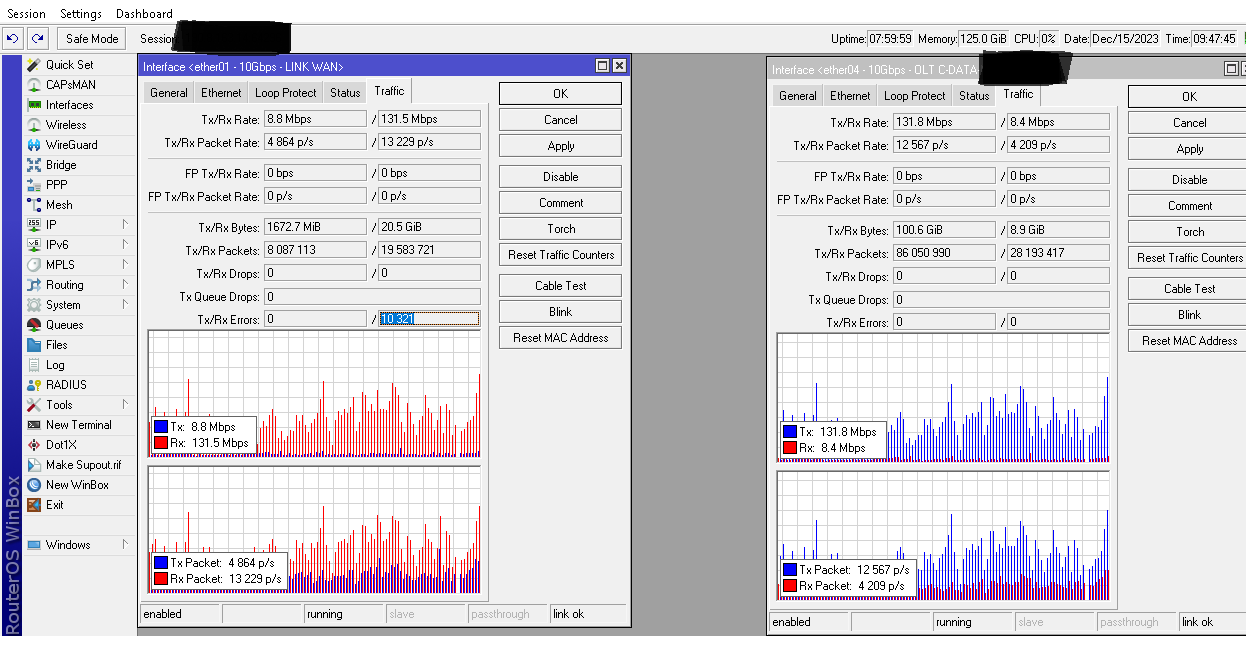Open WireGuard settings from the sidebar
Viewport: 1246px width, 652px height.
pyautogui.click(x=71, y=145)
